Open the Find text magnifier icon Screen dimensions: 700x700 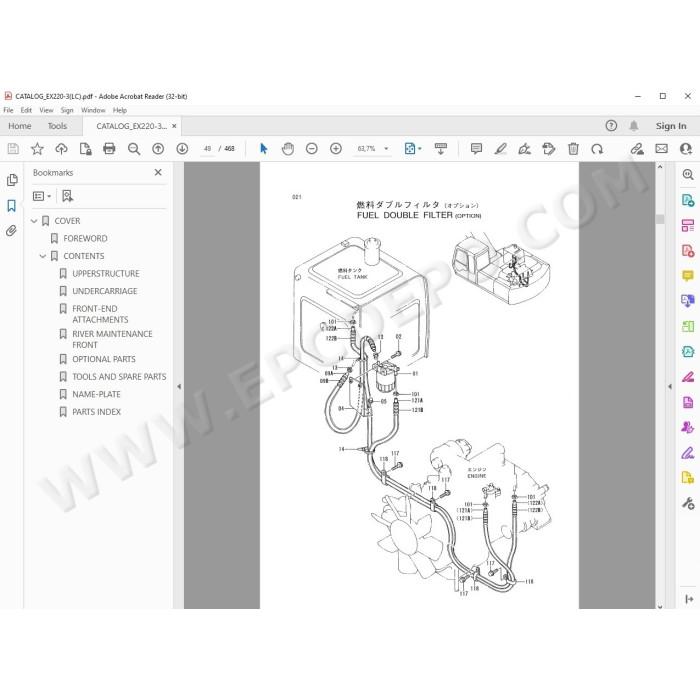[134, 148]
